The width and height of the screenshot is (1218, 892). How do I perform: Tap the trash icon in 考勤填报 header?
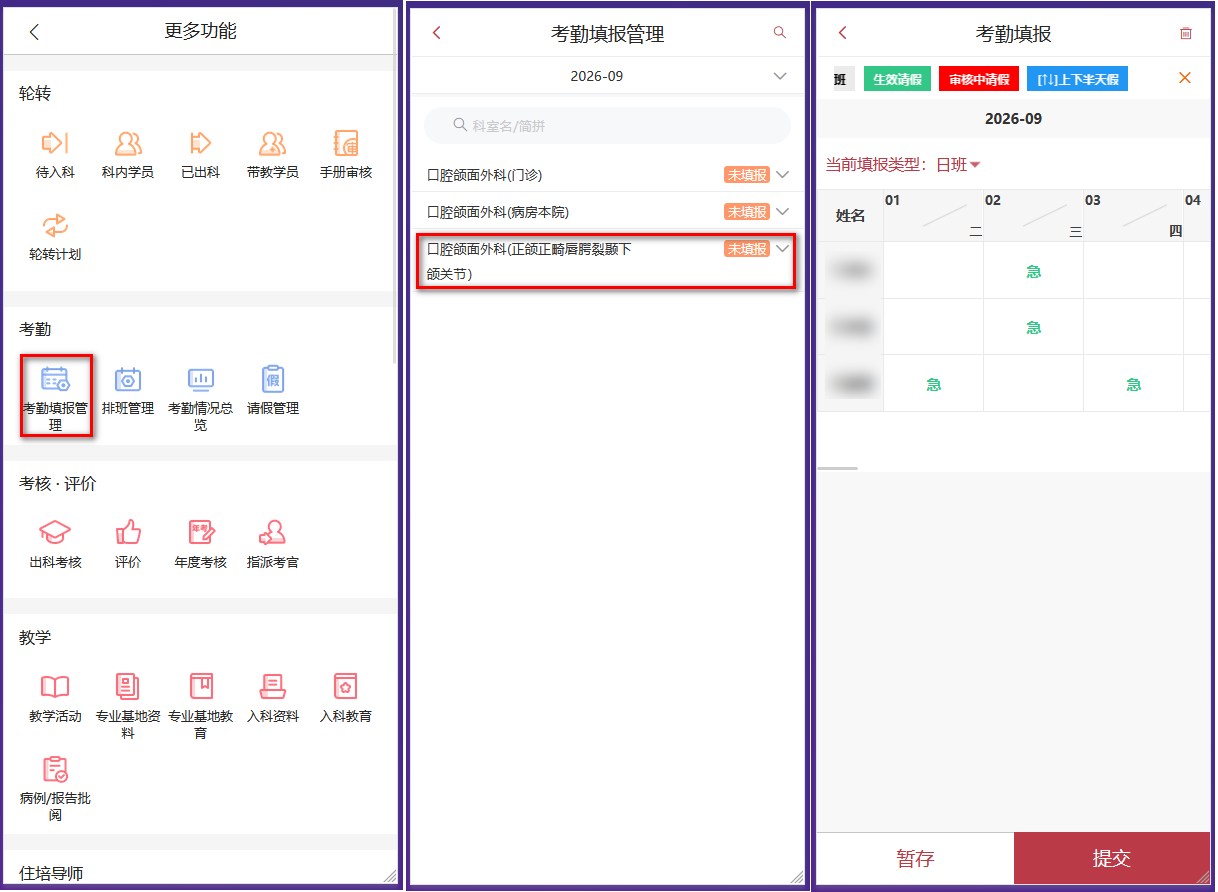[1186, 33]
